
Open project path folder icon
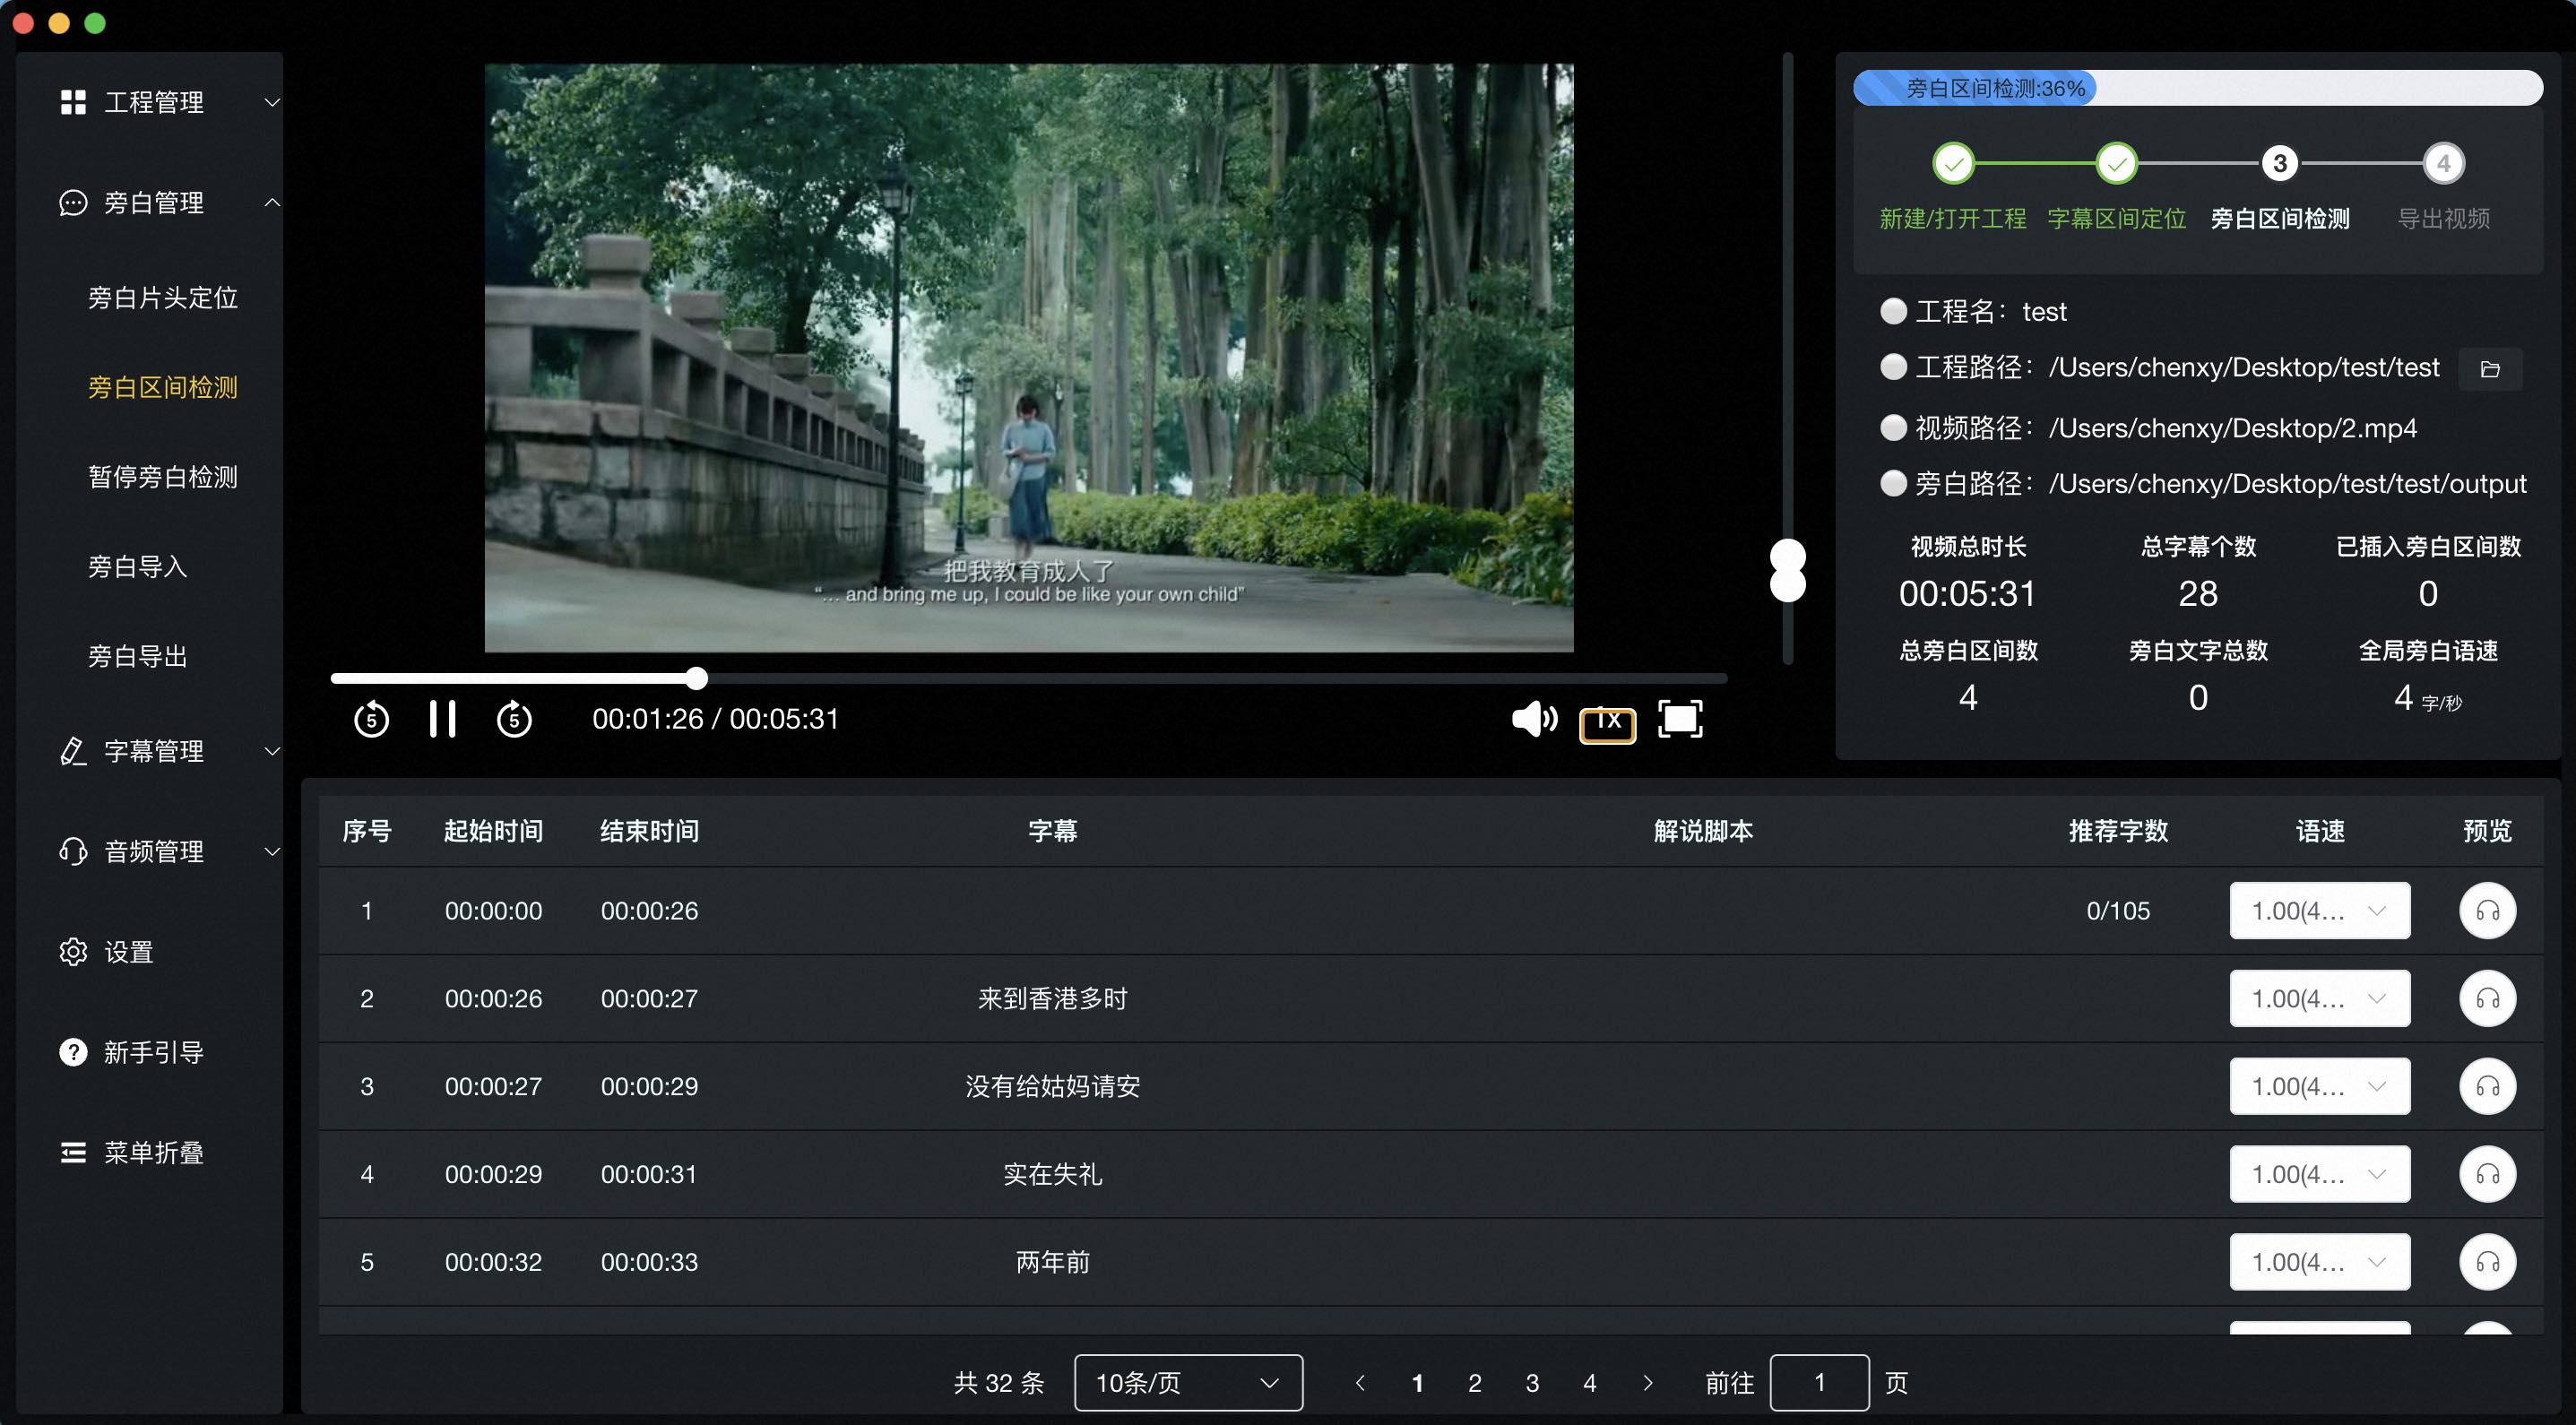pos(2490,369)
